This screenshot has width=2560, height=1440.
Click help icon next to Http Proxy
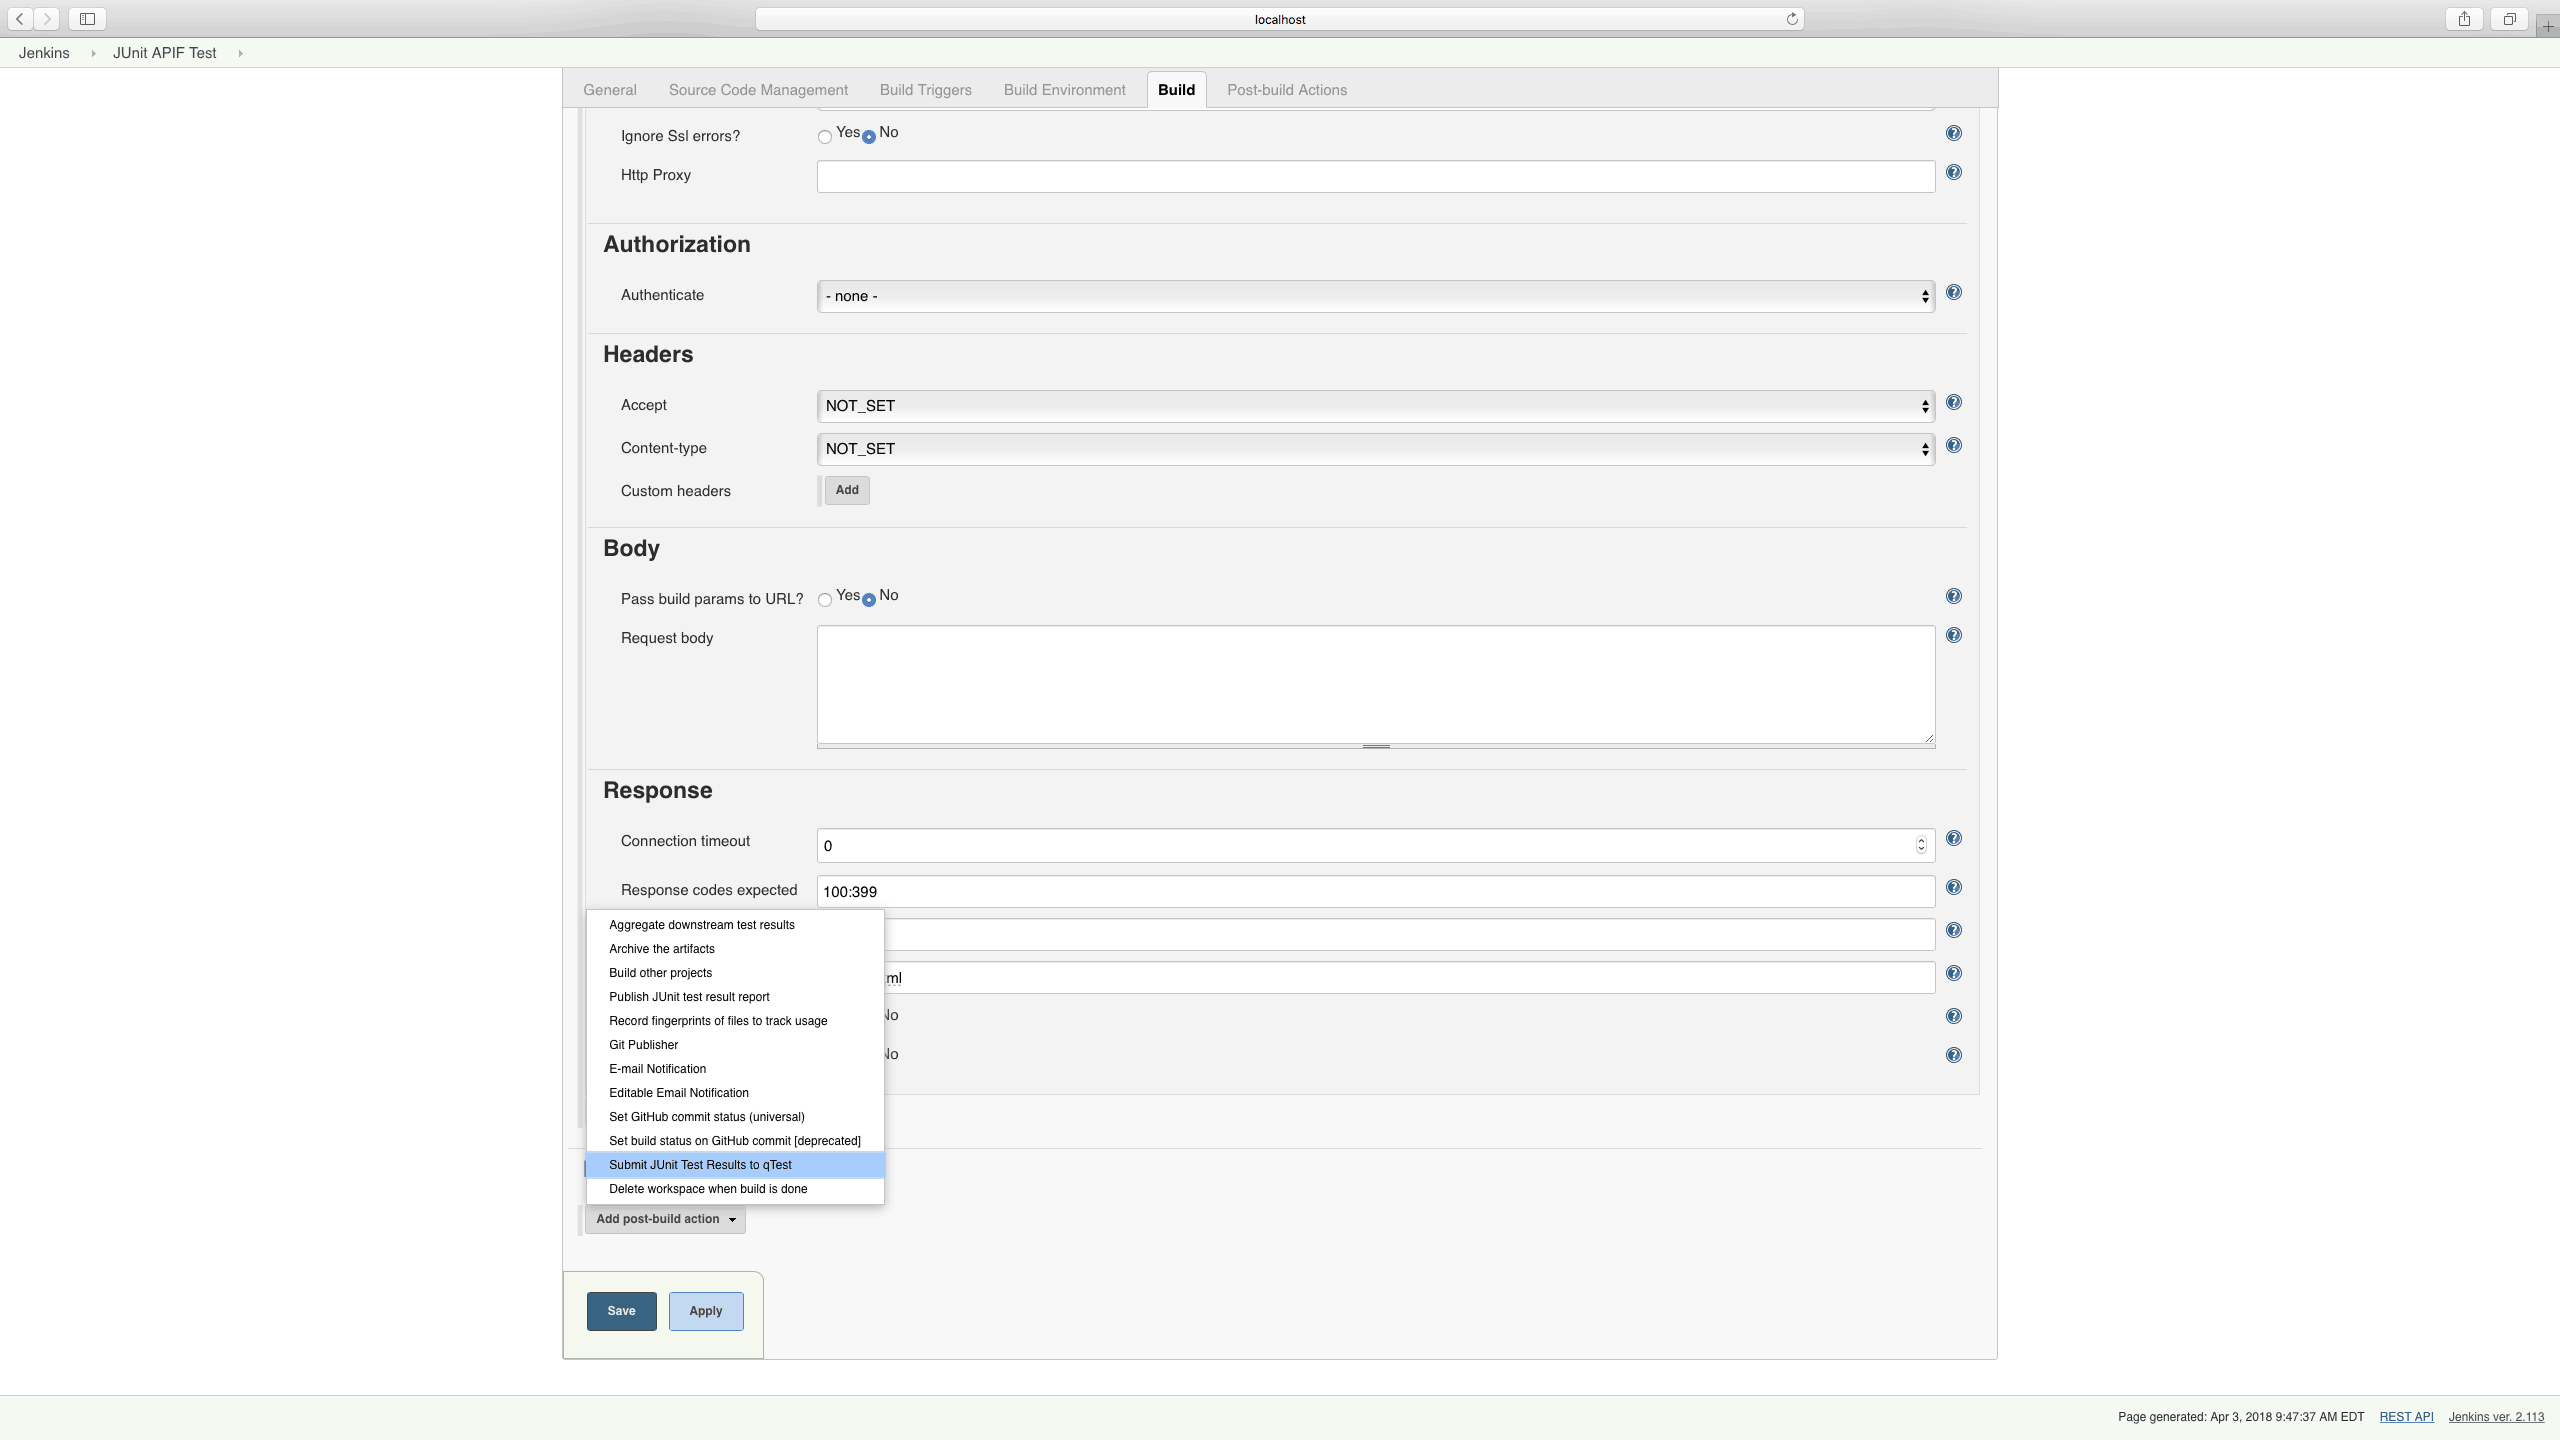coord(1953,173)
